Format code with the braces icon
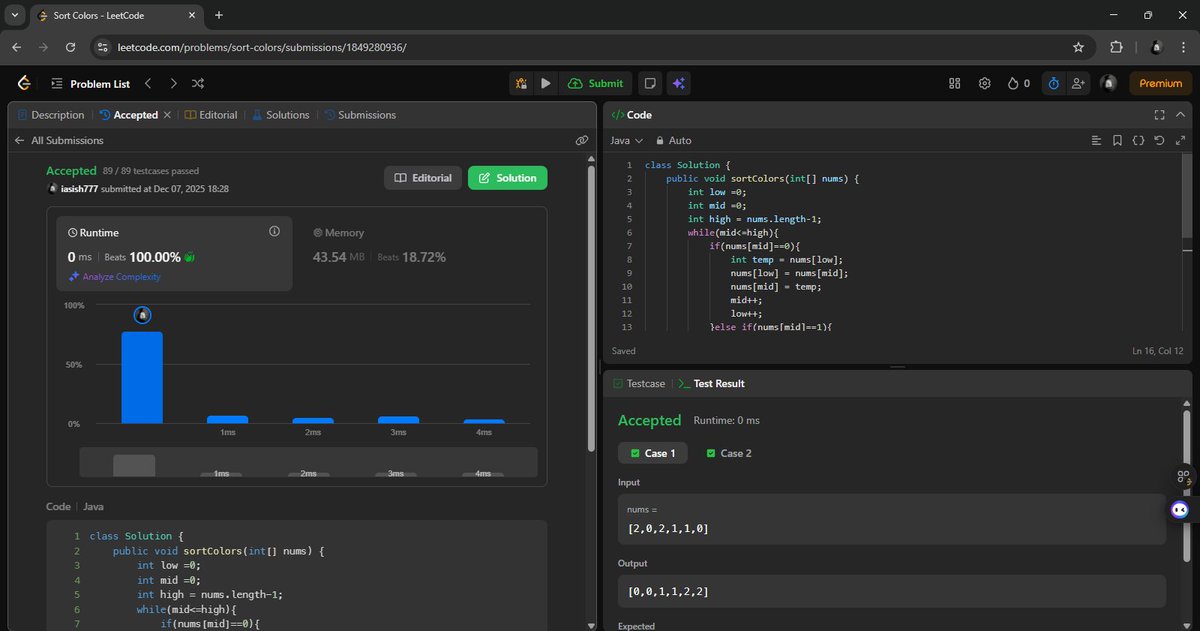The width and height of the screenshot is (1200, 631). pyautogui.click(x=1139, y=140)
